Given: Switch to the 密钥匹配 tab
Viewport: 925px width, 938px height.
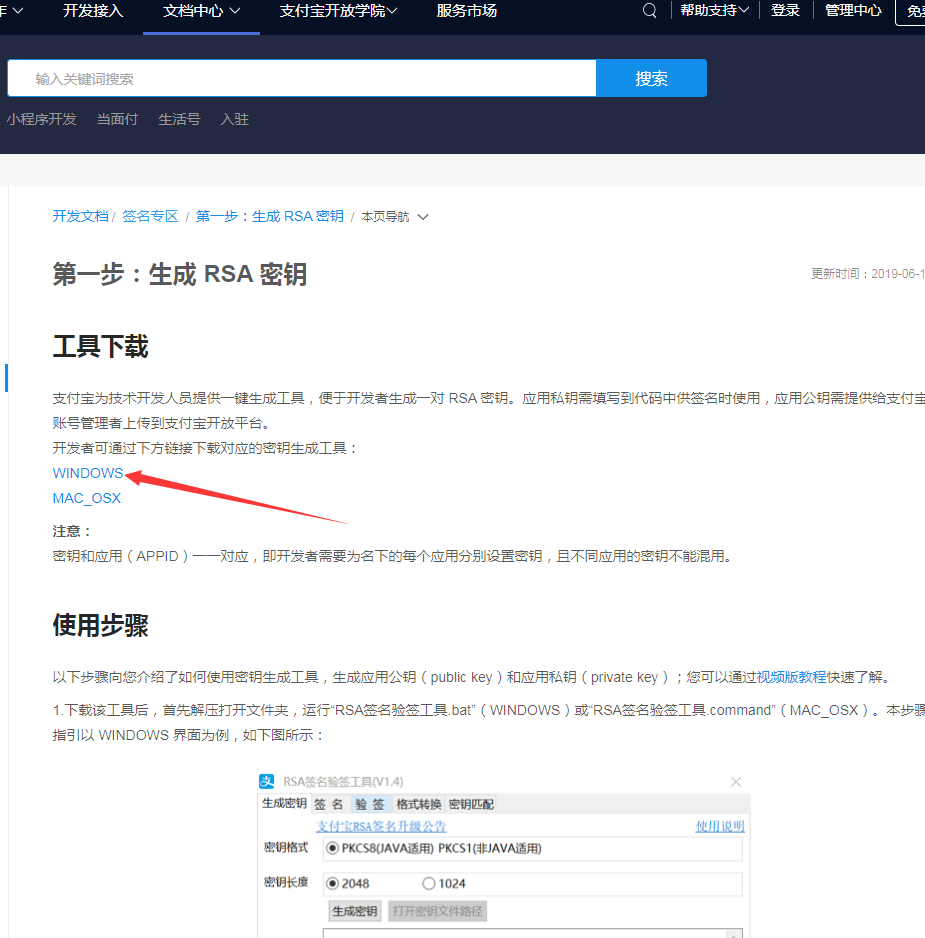Looking at the screenshot, I should [471, 804].
